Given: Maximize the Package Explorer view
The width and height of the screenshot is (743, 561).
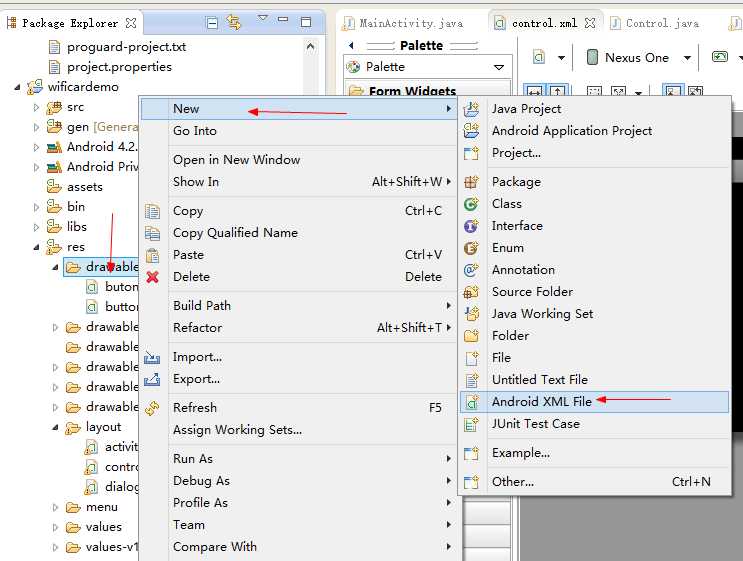Looking at the screenshot, I should [306, 22].
